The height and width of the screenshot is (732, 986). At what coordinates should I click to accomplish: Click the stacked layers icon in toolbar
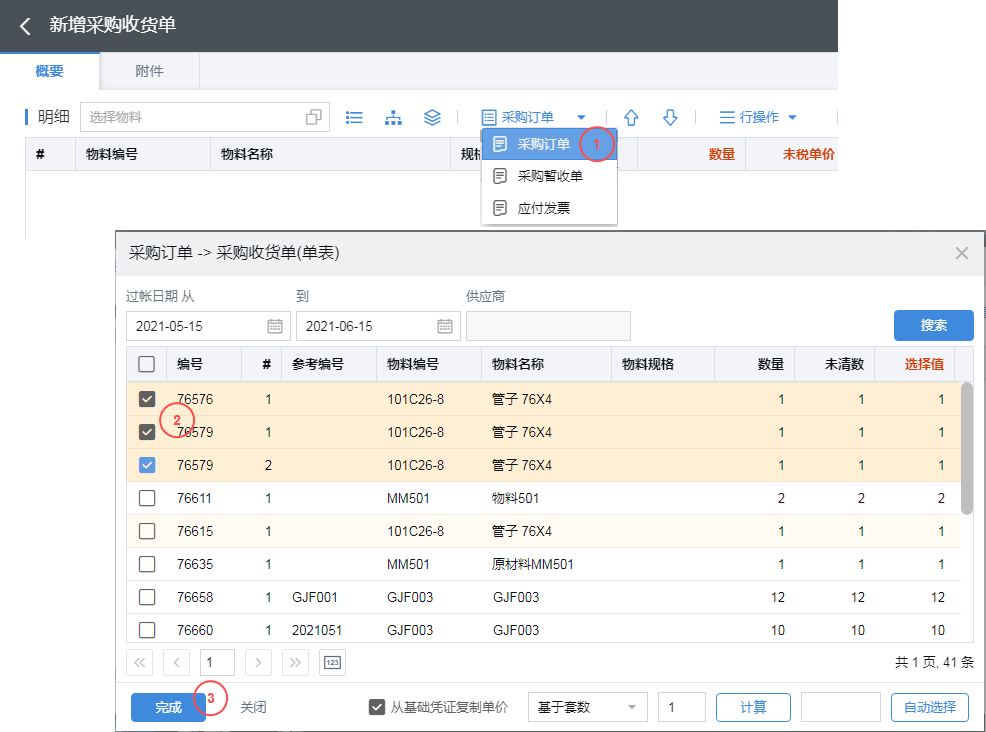coord(432,117)
